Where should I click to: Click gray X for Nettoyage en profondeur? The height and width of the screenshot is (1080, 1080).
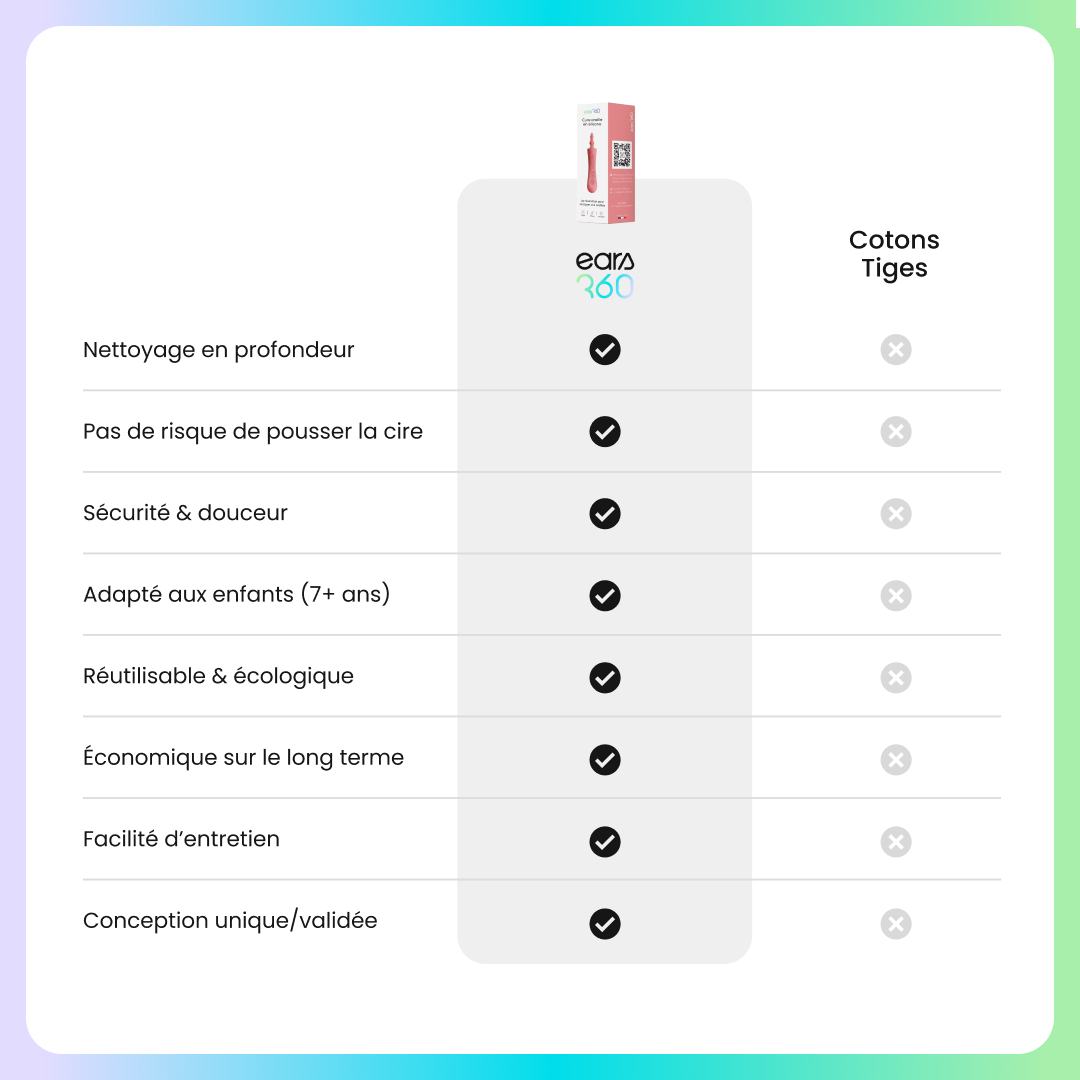(896, 350)
